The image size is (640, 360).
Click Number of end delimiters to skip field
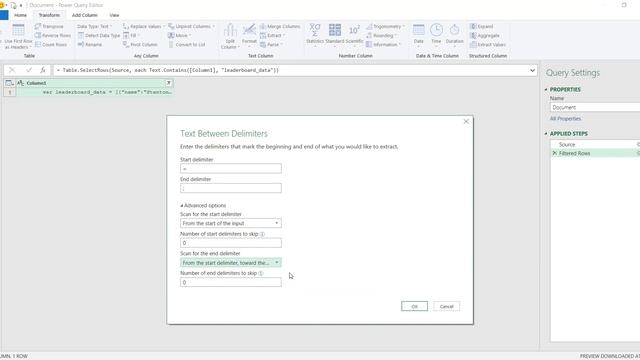click(231, 282)
